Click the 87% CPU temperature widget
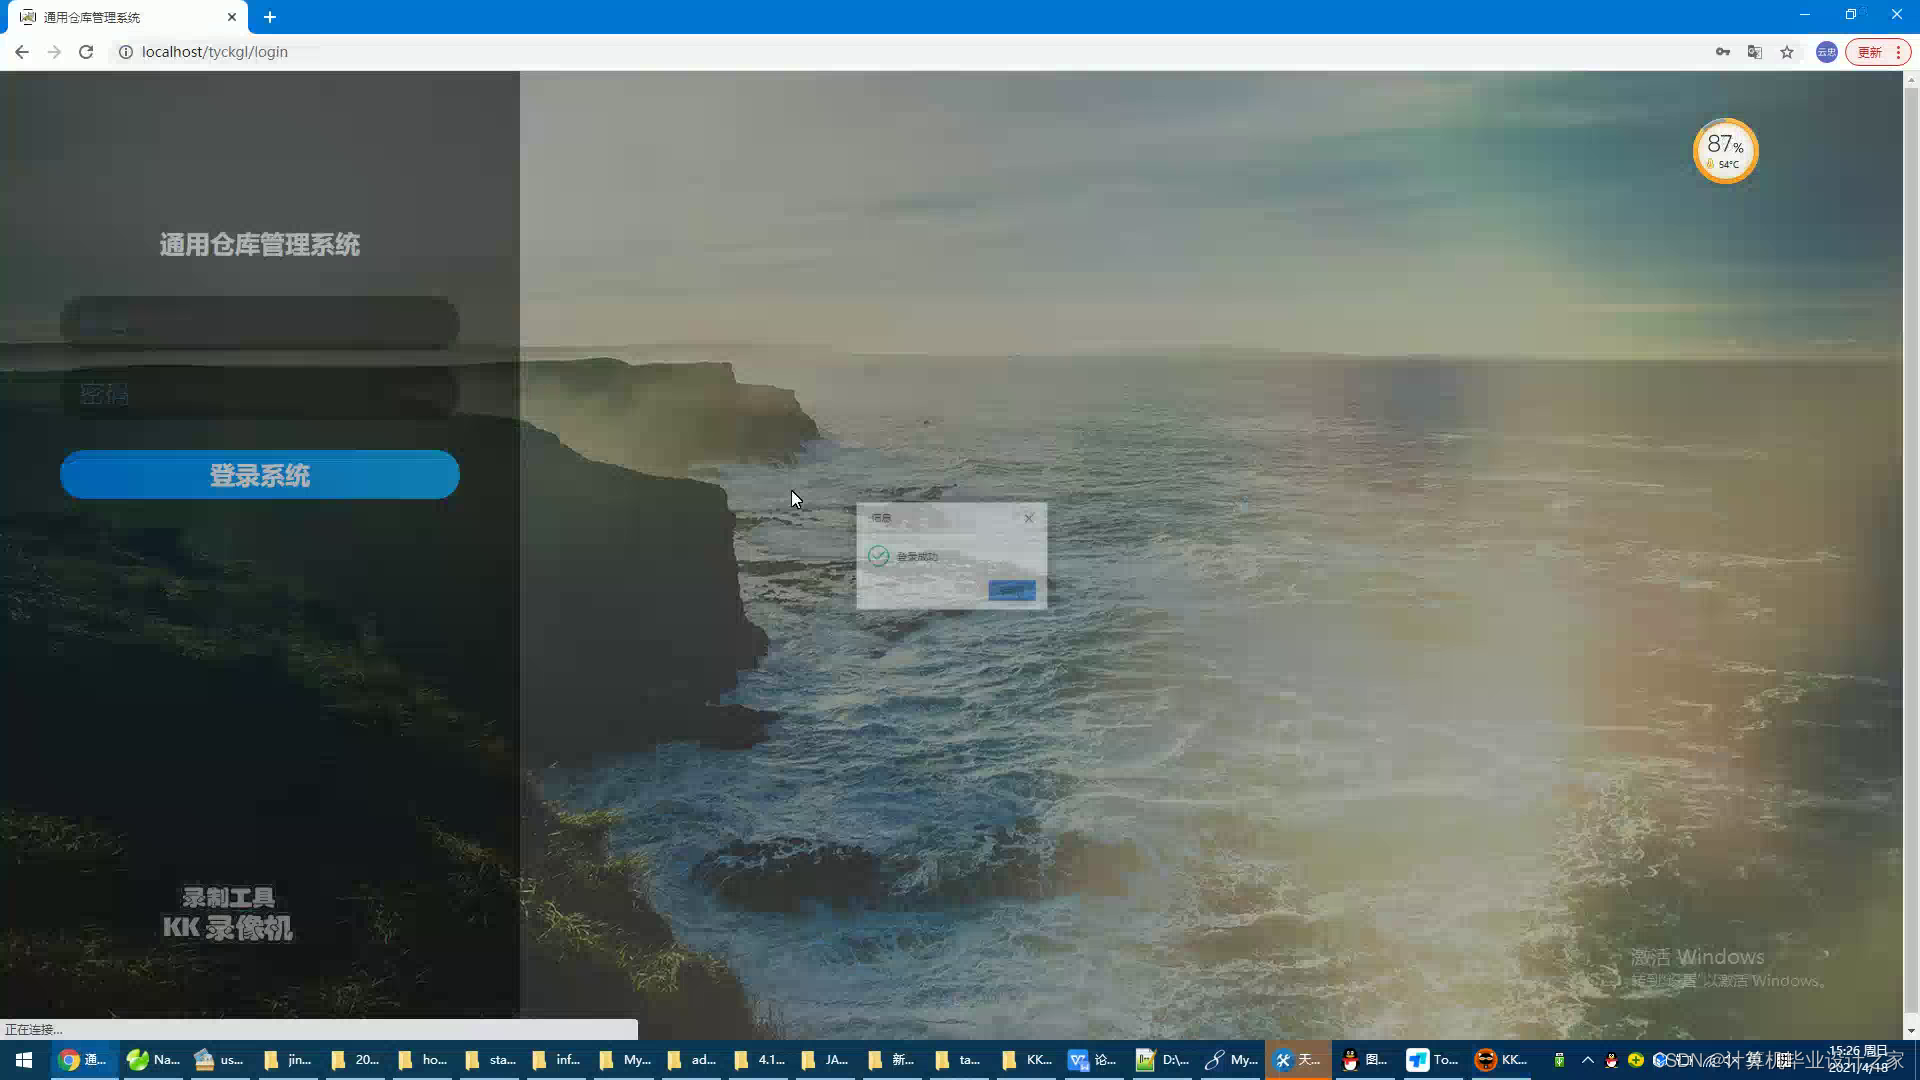Viewport: 1920px width, 1080px height. coord(1725,151)
